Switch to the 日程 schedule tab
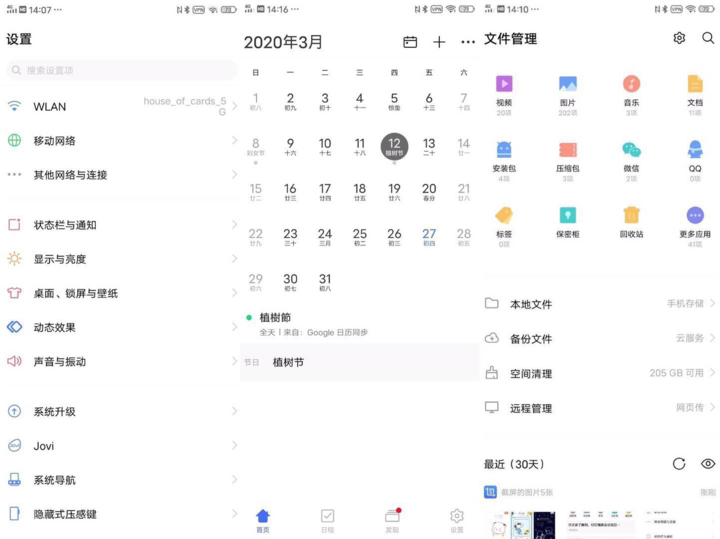Image resolution: width=720 pixels, height=539 pixels. coord(327,521)
